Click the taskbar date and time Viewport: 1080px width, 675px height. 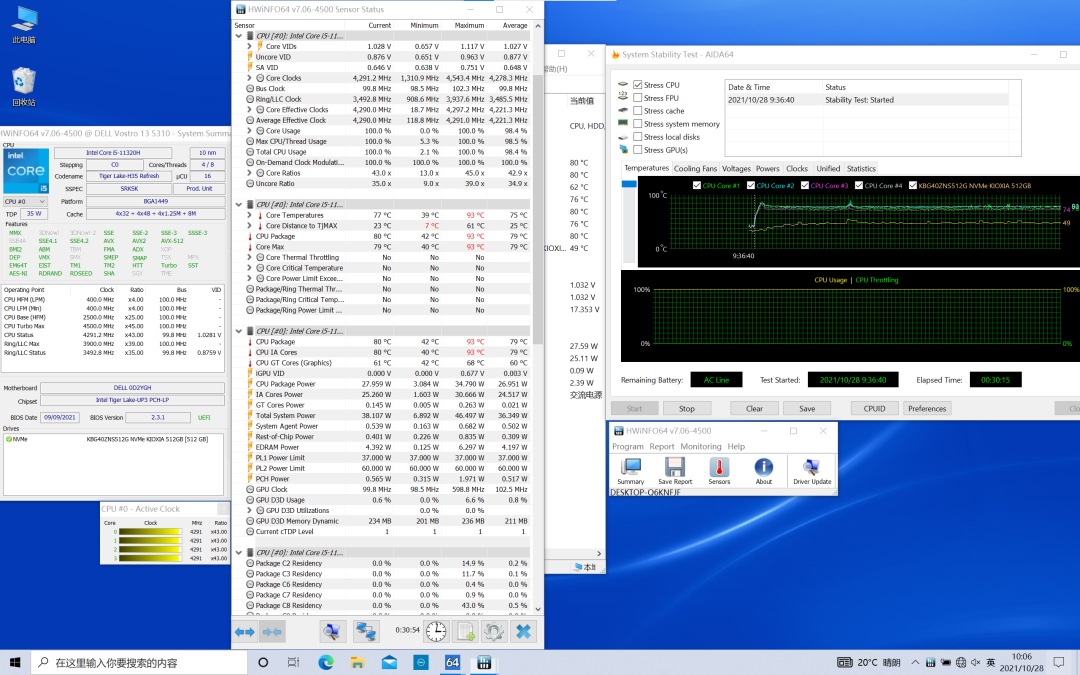pos(1021,663)
